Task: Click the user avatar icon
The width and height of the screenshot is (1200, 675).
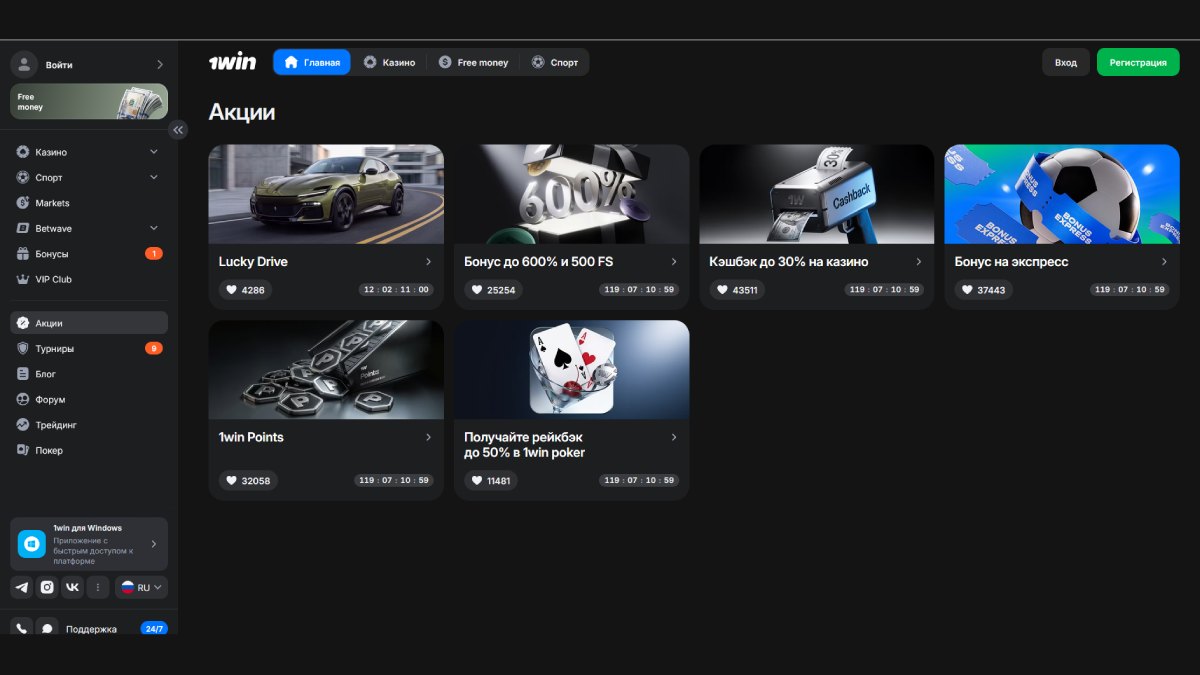Action: [24, 64]
